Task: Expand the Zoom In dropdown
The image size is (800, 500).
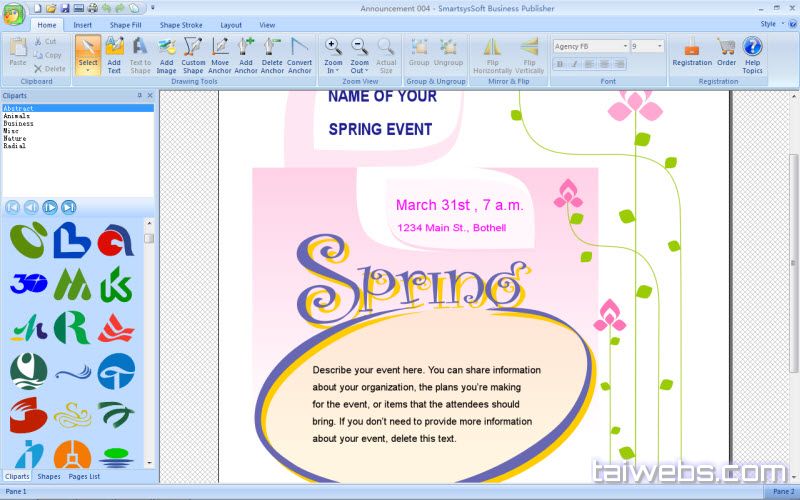Action: pyautogui.click(x=333, y=71)
